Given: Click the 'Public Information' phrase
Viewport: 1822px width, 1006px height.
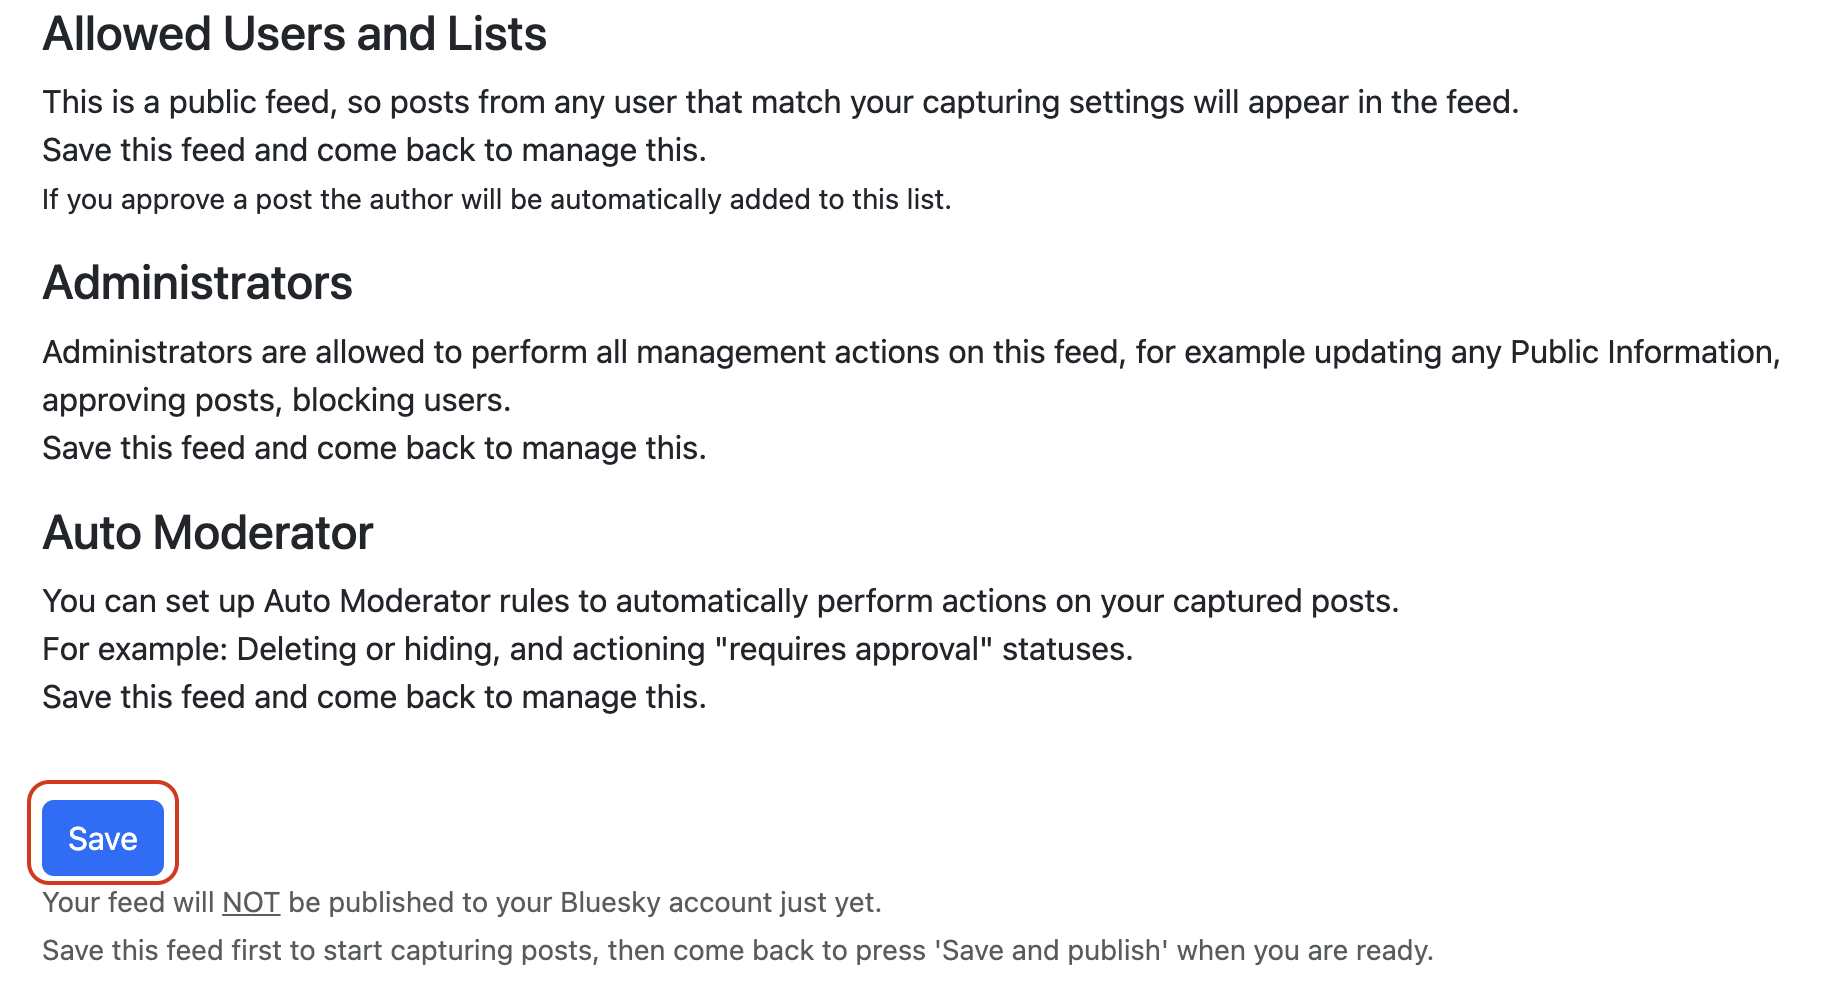Looking at the screenshot, I should (x=1641, y=352).
